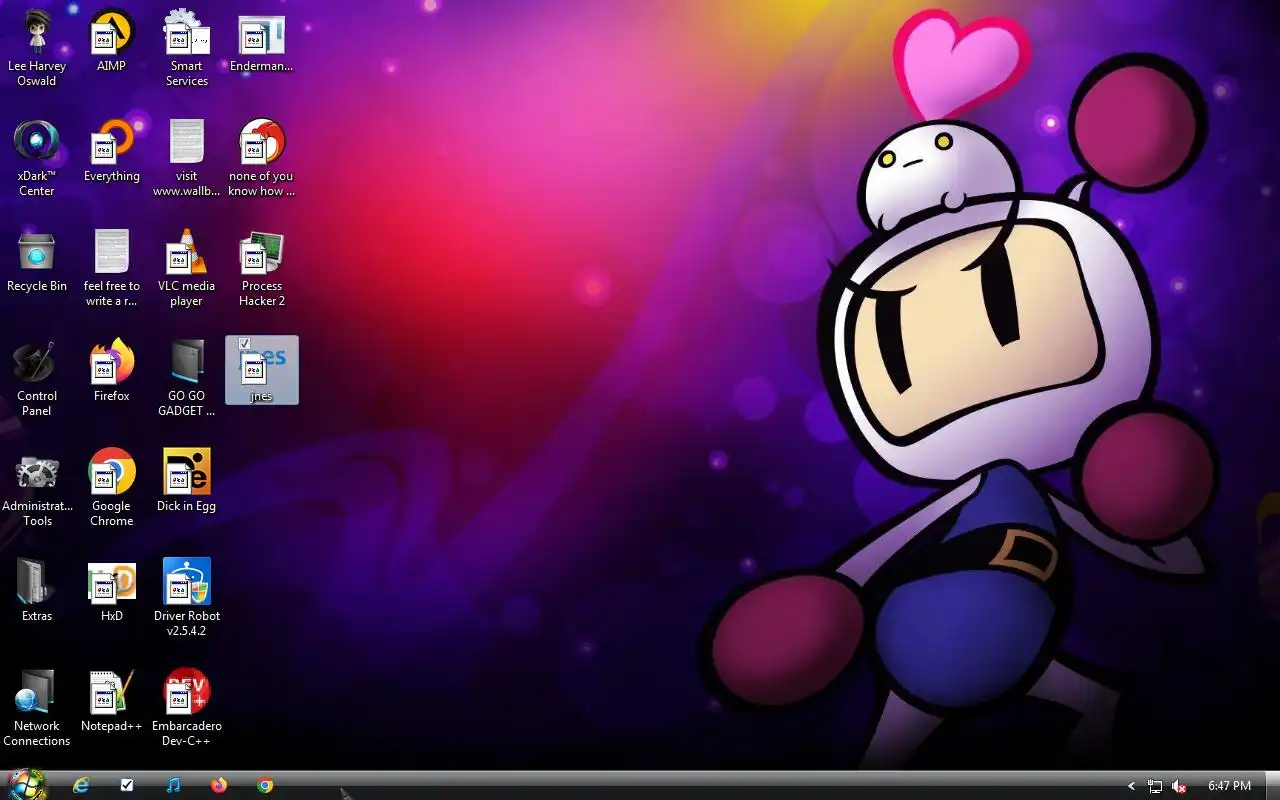Click the checkbox icon in the taskbar
1280x800 pixels.
point(127,785)
